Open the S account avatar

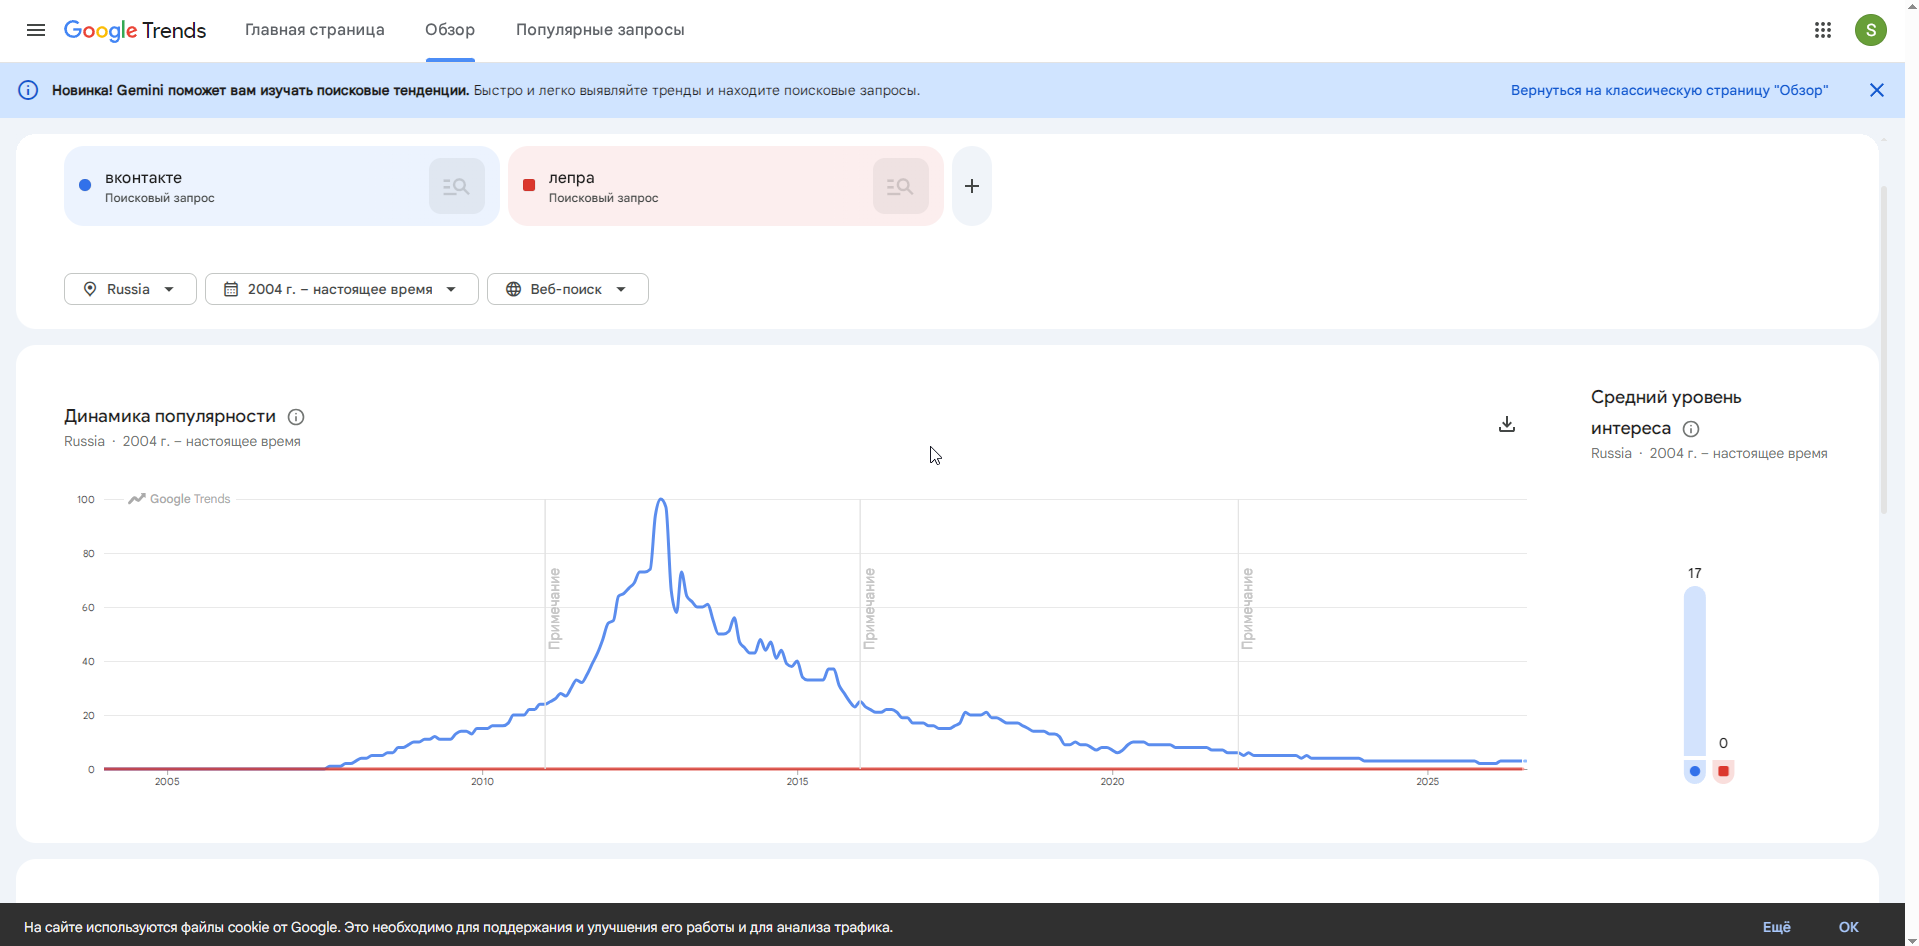1871,30
